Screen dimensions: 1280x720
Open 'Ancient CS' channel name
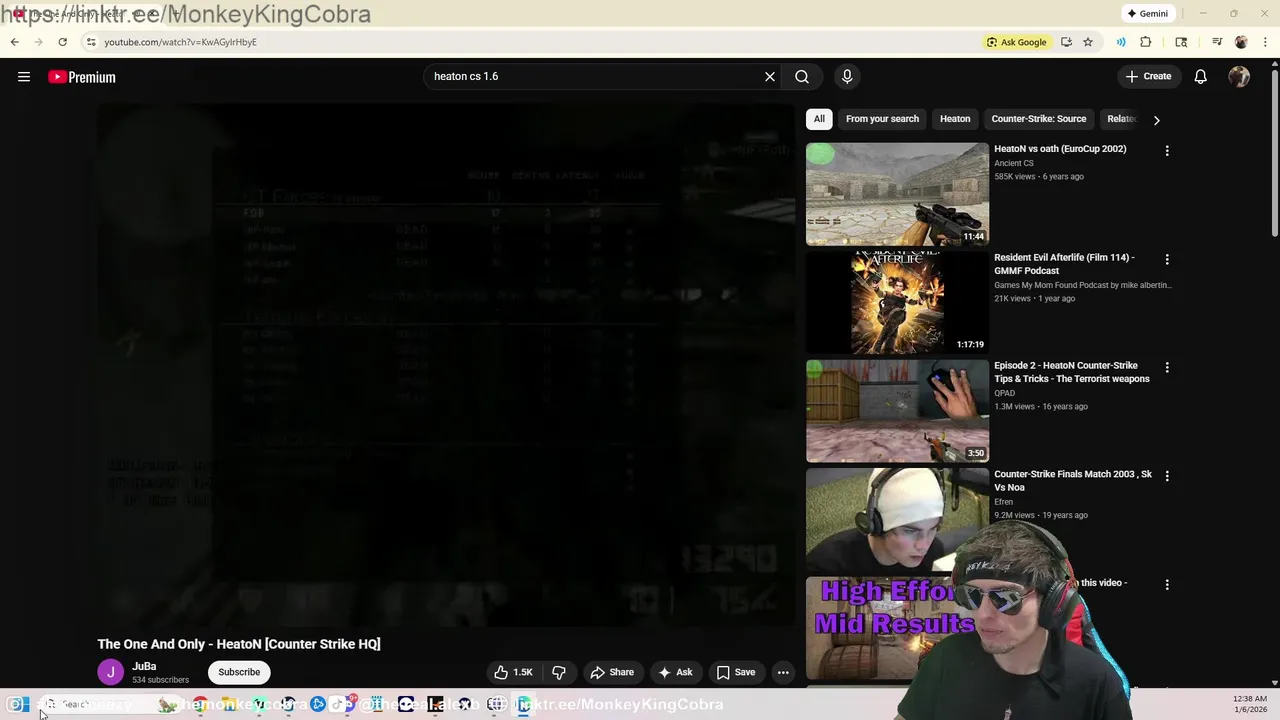click(x=1014, y=163)
